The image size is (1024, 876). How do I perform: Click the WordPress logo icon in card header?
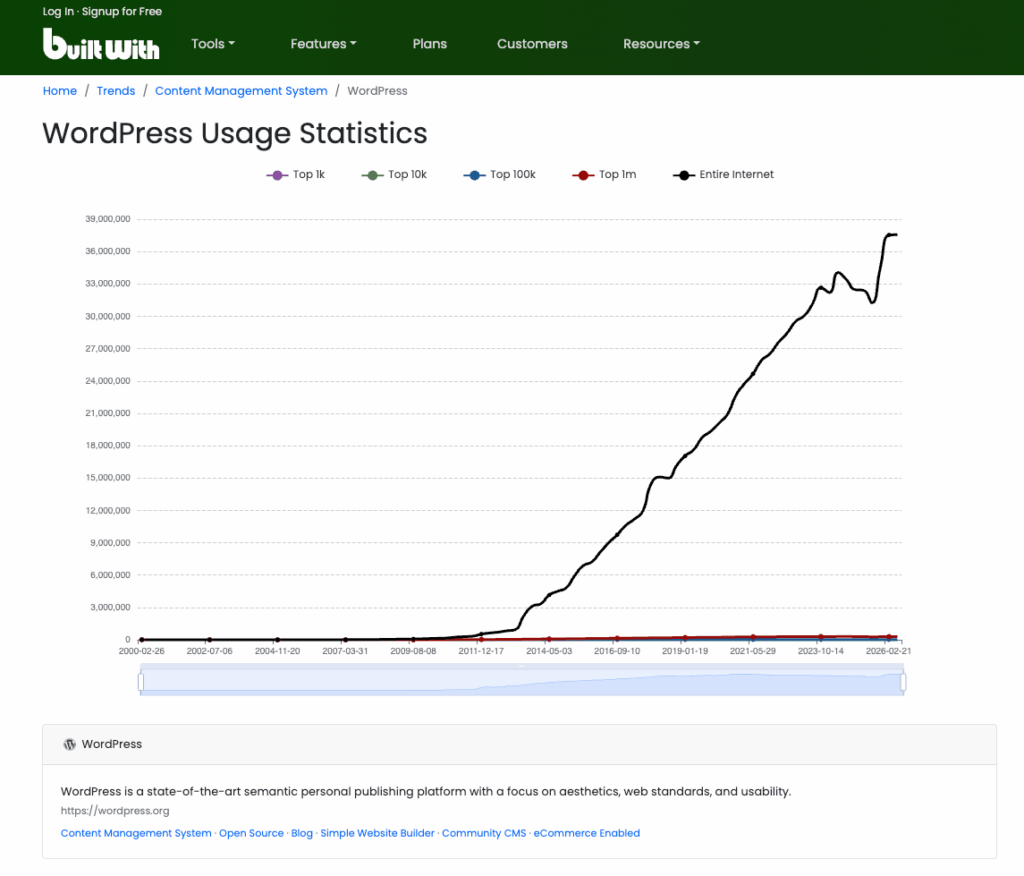[x=69, y=744]
